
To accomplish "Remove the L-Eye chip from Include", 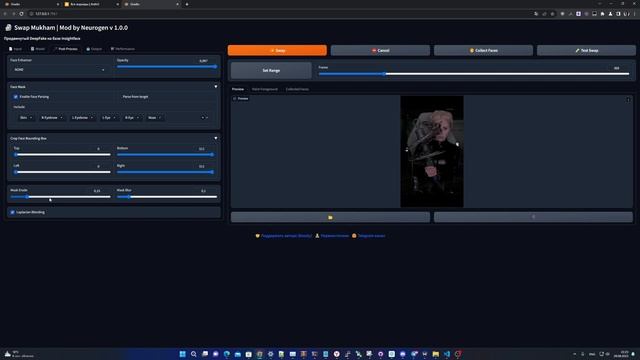I will (114, 118).
